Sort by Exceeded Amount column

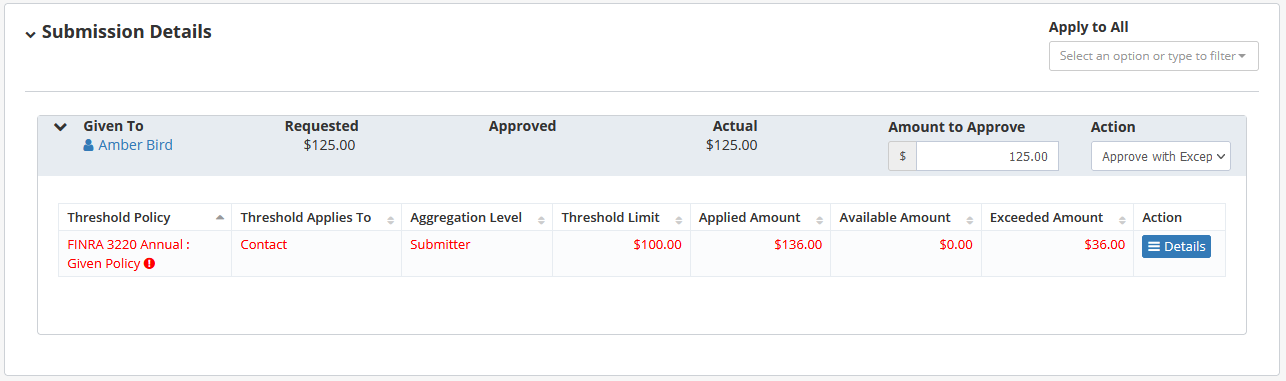click(1057, 217)
